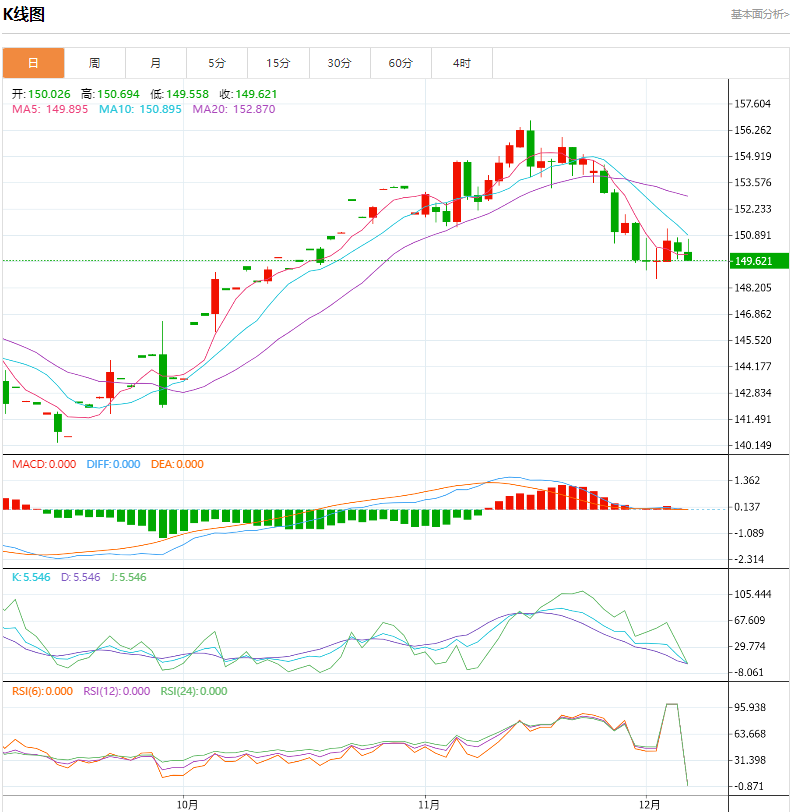Click the 148.205 price axis label
This screenshot has width=790, height=812.
753,288
